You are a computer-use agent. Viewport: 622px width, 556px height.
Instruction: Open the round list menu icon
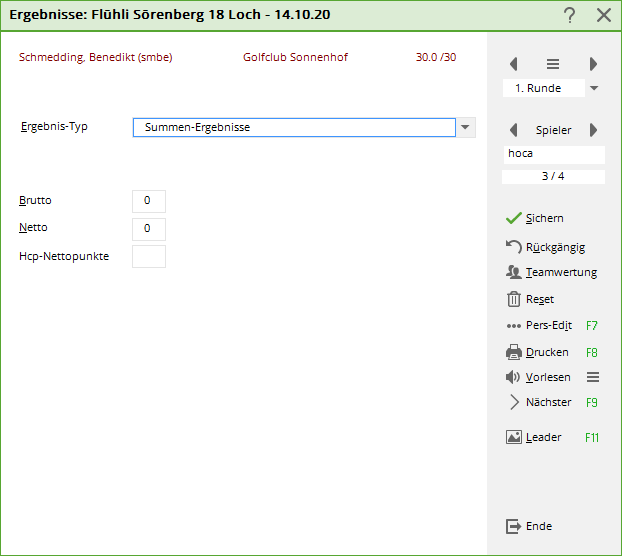click(553, 64)
